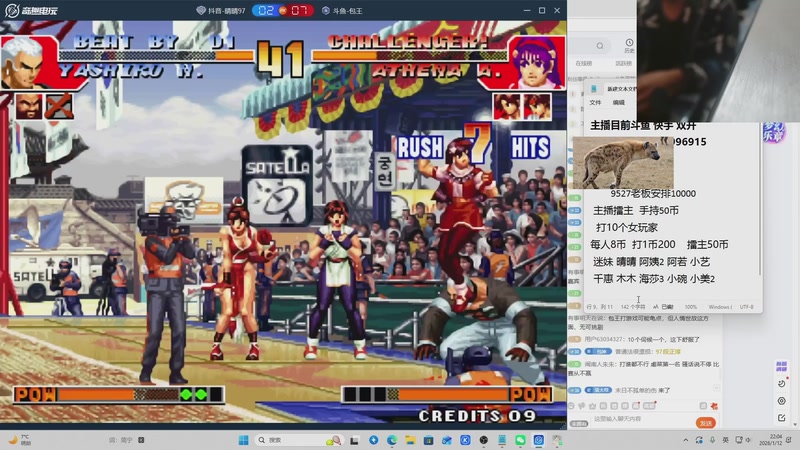This screenshot has height=450, width=800.
Task: Click the 142个字符 character count status
Action: 633,307
